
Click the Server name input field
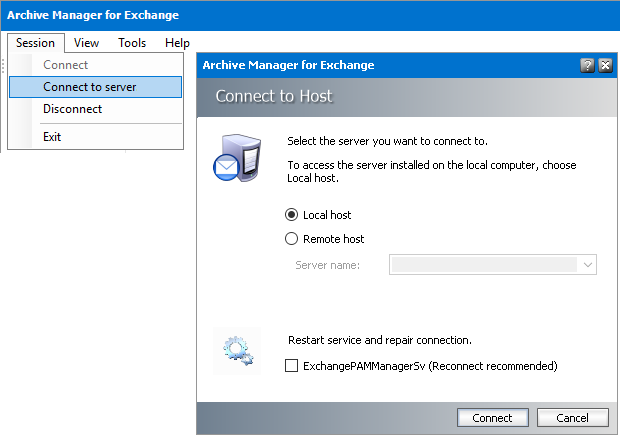[x=484, y=265]
